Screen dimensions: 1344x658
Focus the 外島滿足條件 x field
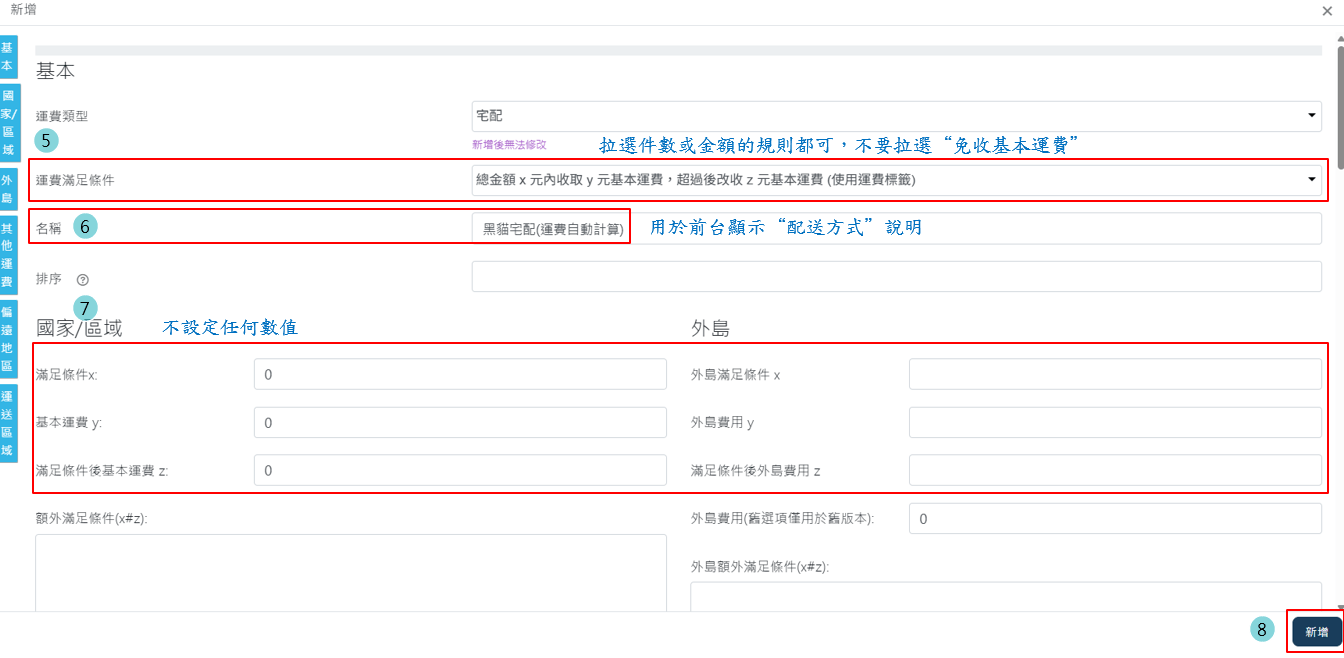[x=1114, y=374]
